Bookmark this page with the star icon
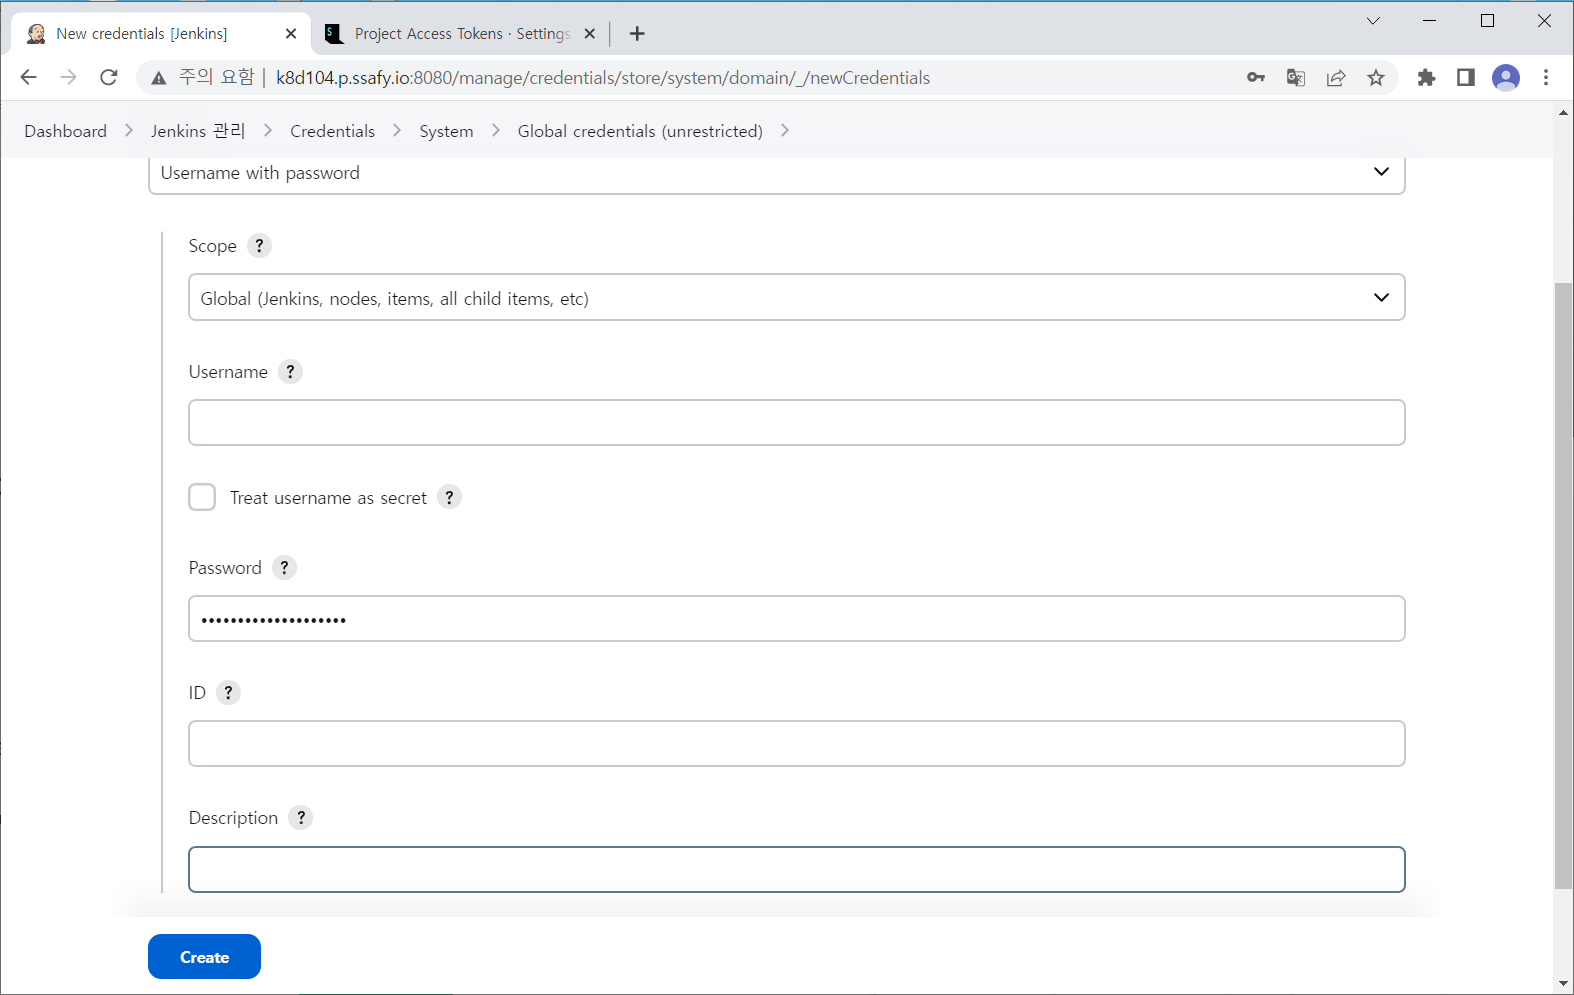1574x995 pixels. tap(1376, 78)
